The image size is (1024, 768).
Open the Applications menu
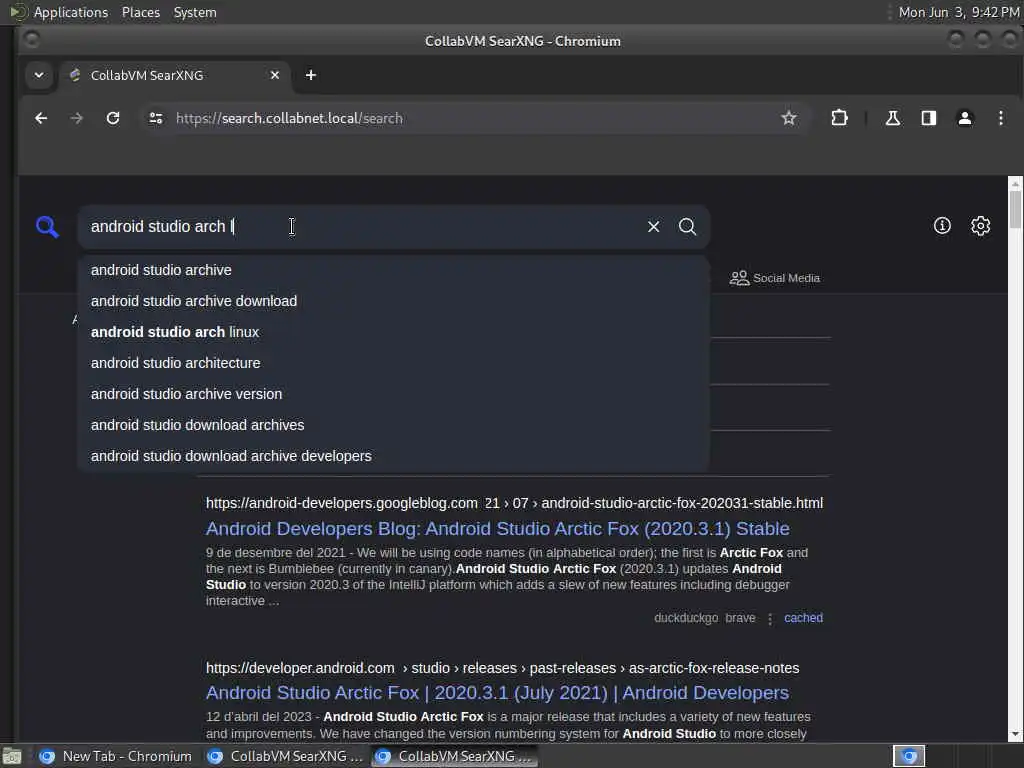pyautogui.click(x=59, y=12)
